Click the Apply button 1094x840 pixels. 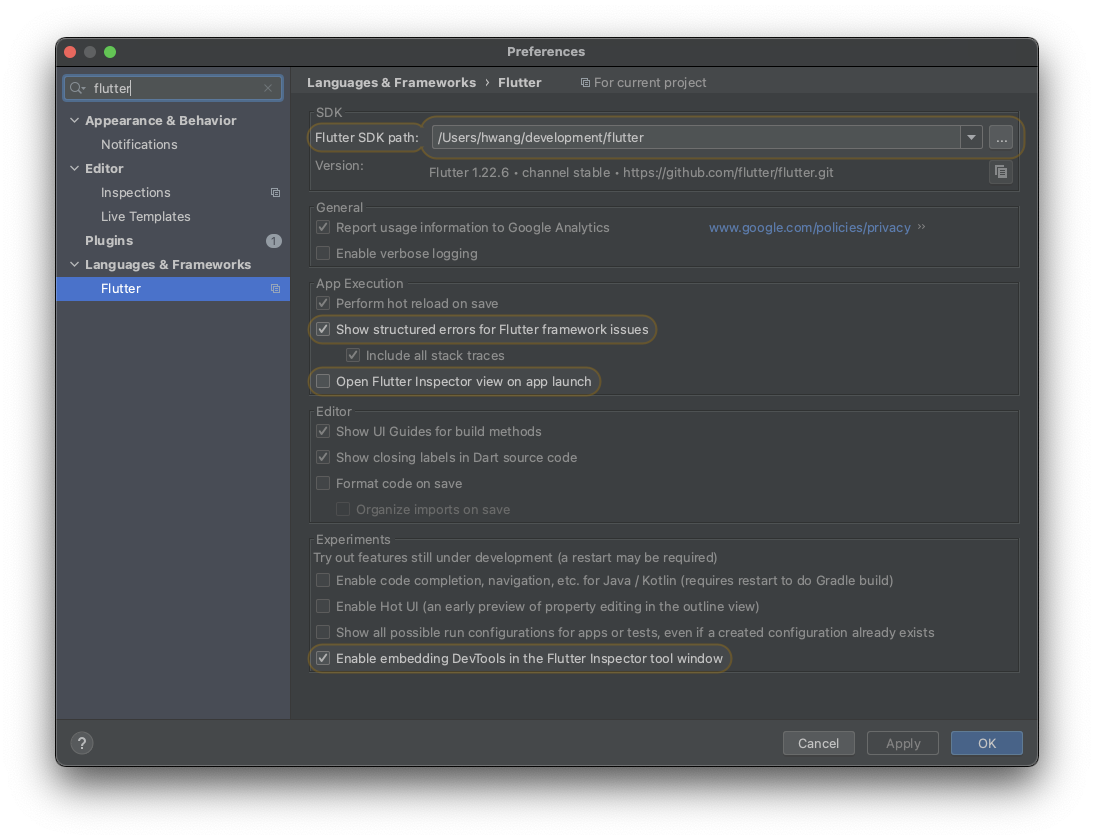903,743
